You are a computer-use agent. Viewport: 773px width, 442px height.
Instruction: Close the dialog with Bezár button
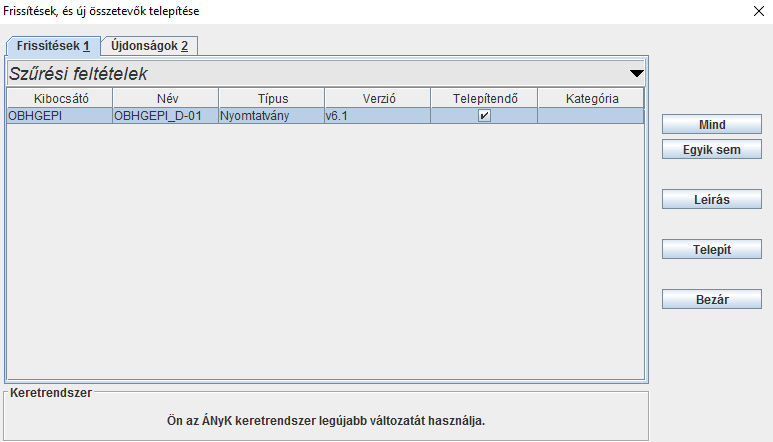click(712, 299)
